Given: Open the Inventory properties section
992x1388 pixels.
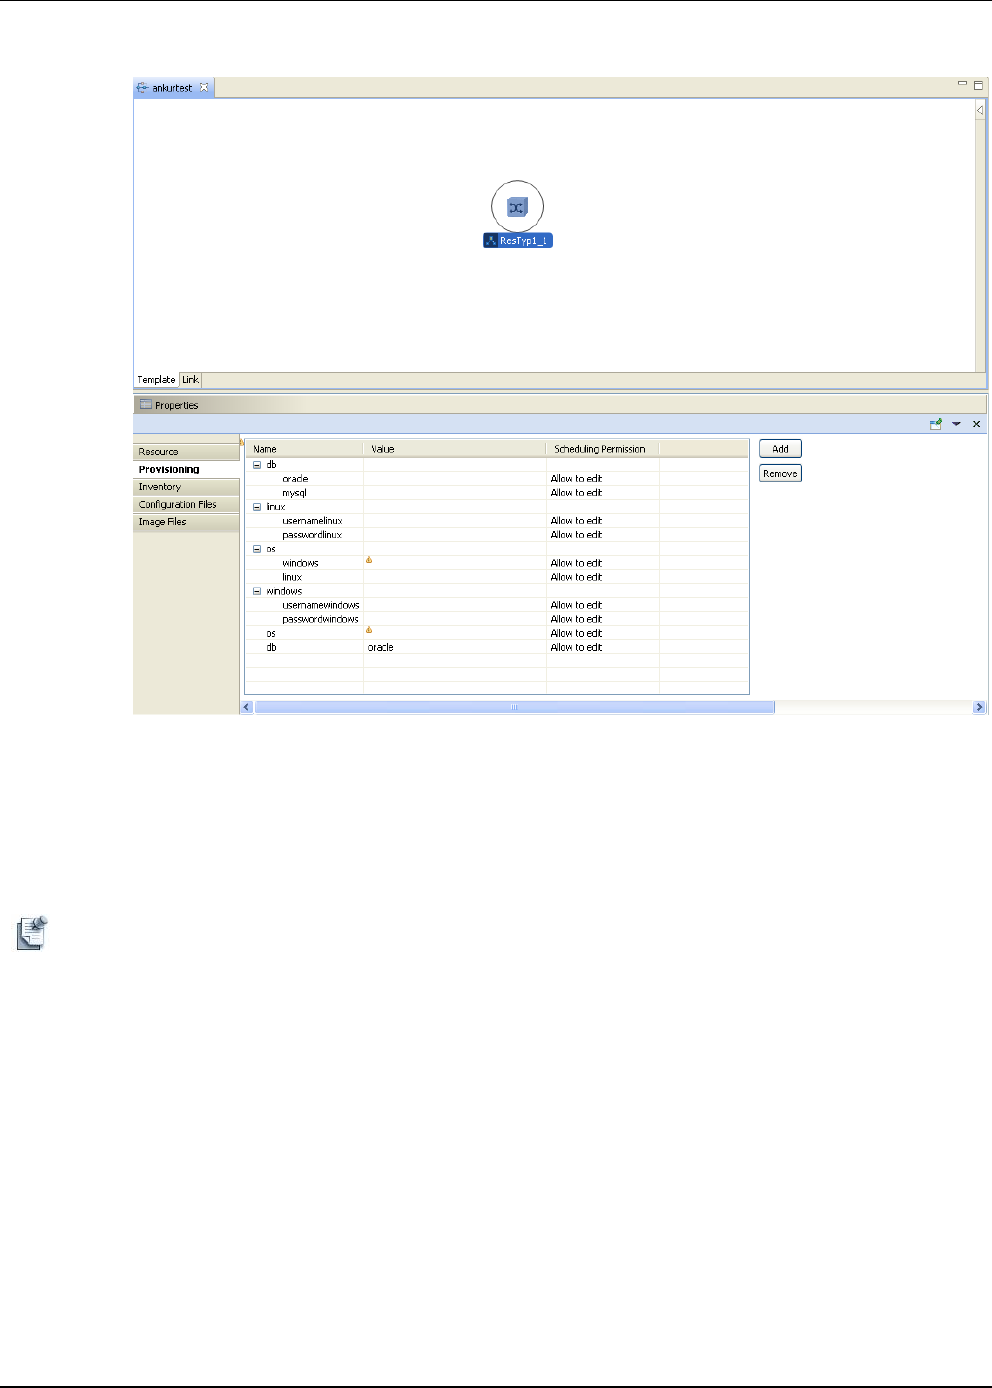Looking at the screenshot, I should tap(187, 487).
